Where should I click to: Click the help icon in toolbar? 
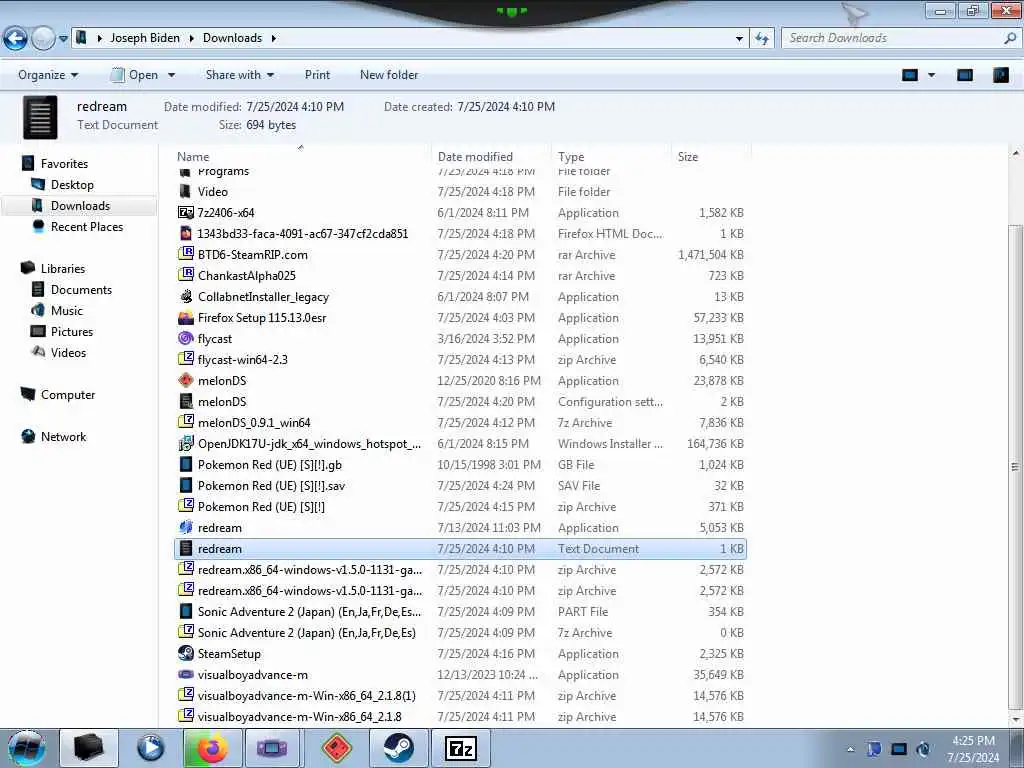click(1001, 75)
